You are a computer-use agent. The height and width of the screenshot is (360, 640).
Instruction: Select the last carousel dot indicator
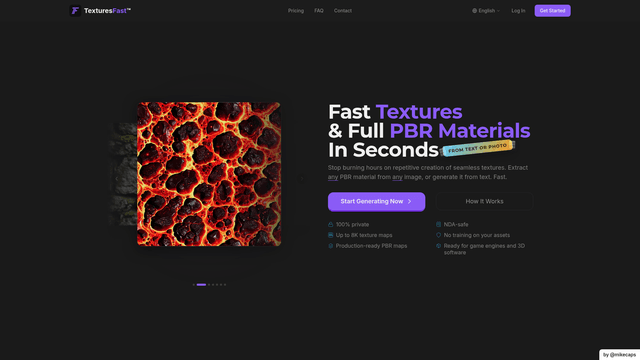coord(225,284)
